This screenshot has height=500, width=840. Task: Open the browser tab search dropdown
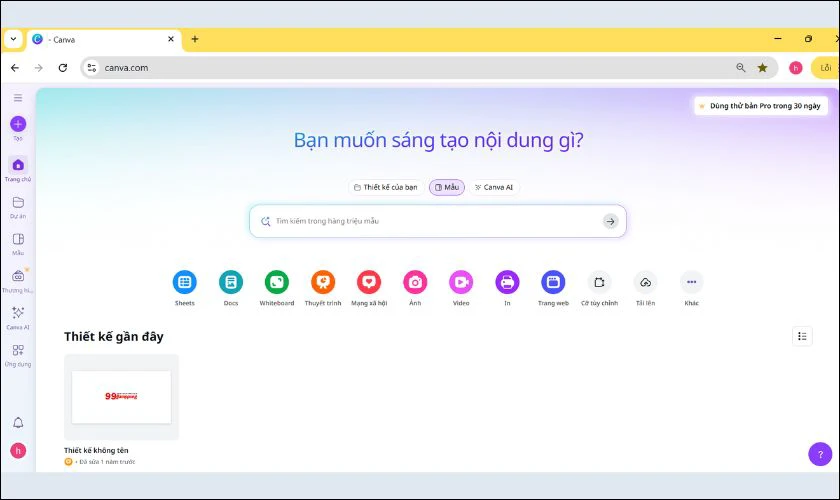click(x=13, y=39)
